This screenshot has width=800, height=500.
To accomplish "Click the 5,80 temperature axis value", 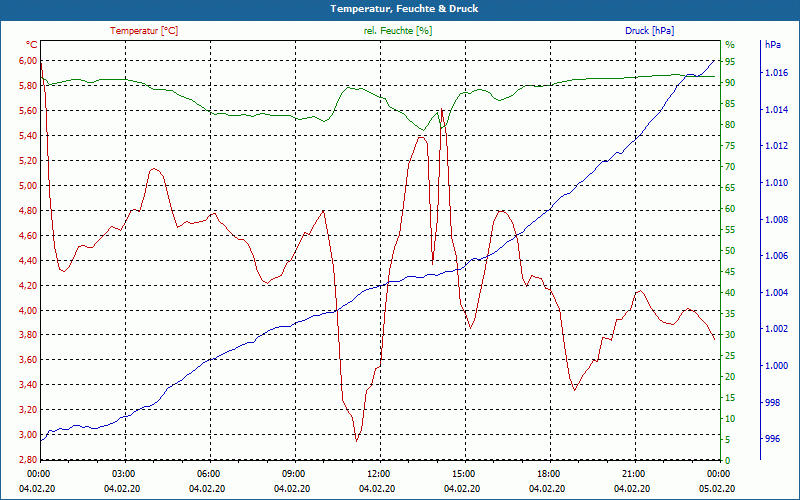I will pyautogui.click(x=28, y=86).
